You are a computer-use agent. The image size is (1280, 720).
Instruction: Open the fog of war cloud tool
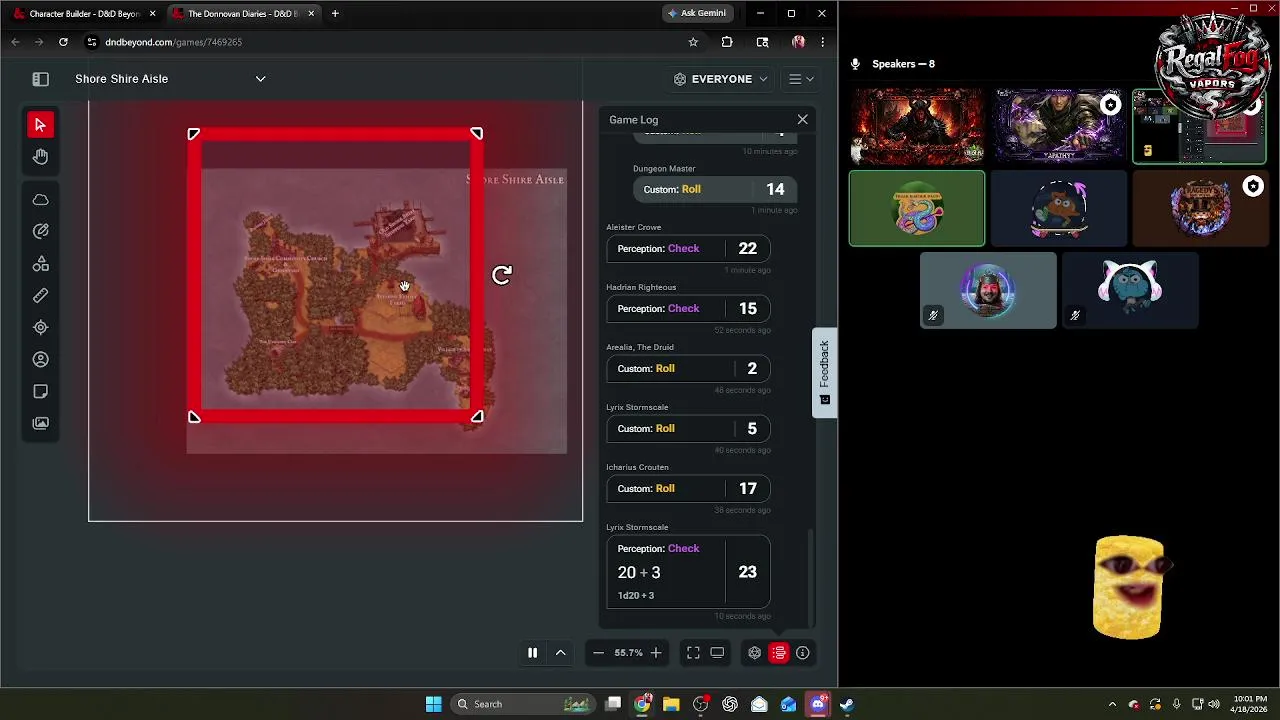click(x=40, y=200)
